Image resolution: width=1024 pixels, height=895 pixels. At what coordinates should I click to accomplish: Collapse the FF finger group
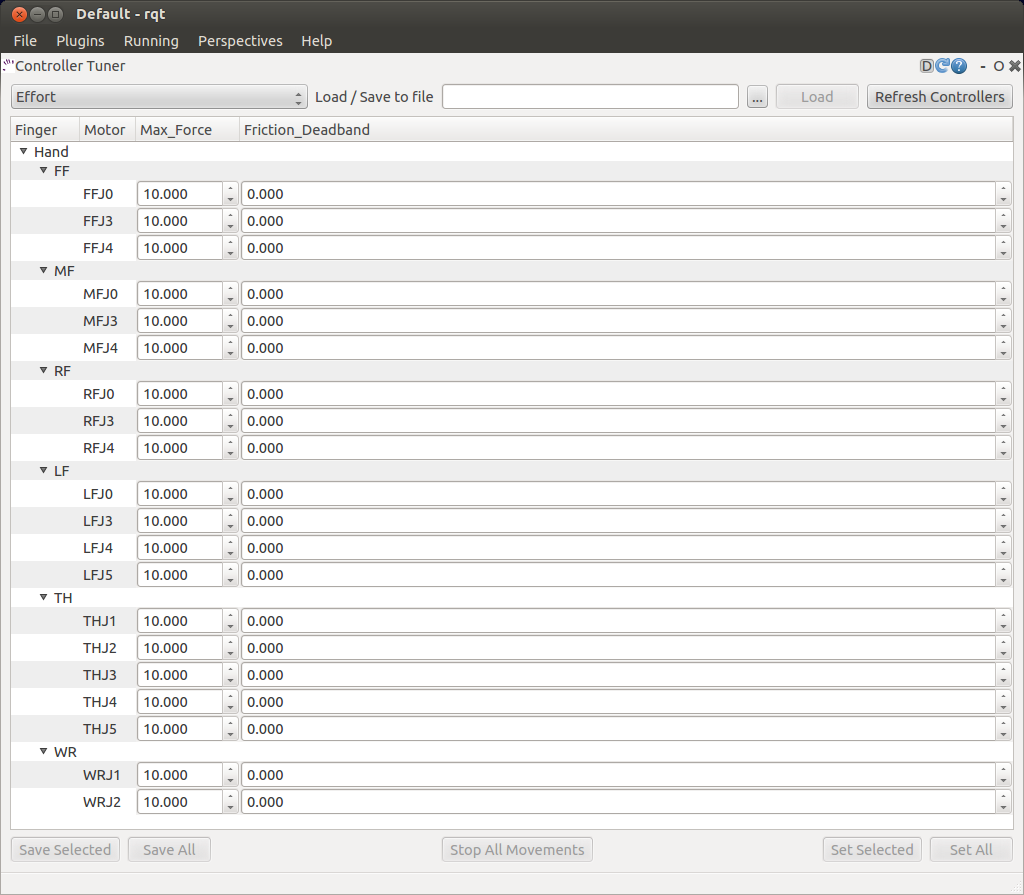click(43, 171)
